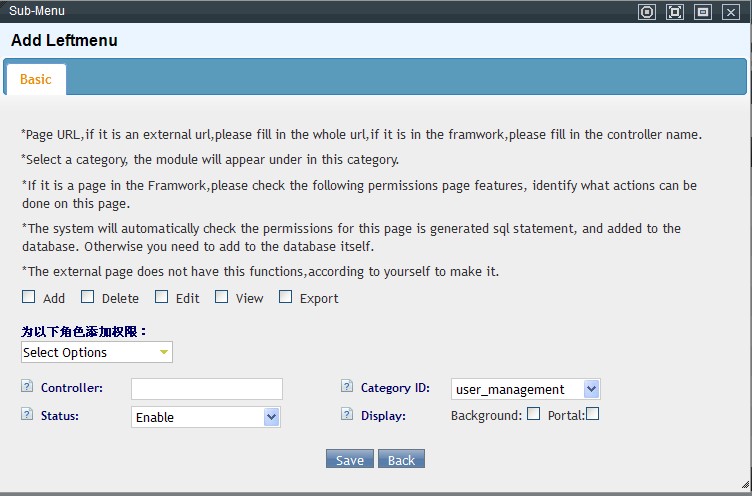Enable the Add permission checkbox
This screenshot has width=752, height=496.
click(29, 297)
